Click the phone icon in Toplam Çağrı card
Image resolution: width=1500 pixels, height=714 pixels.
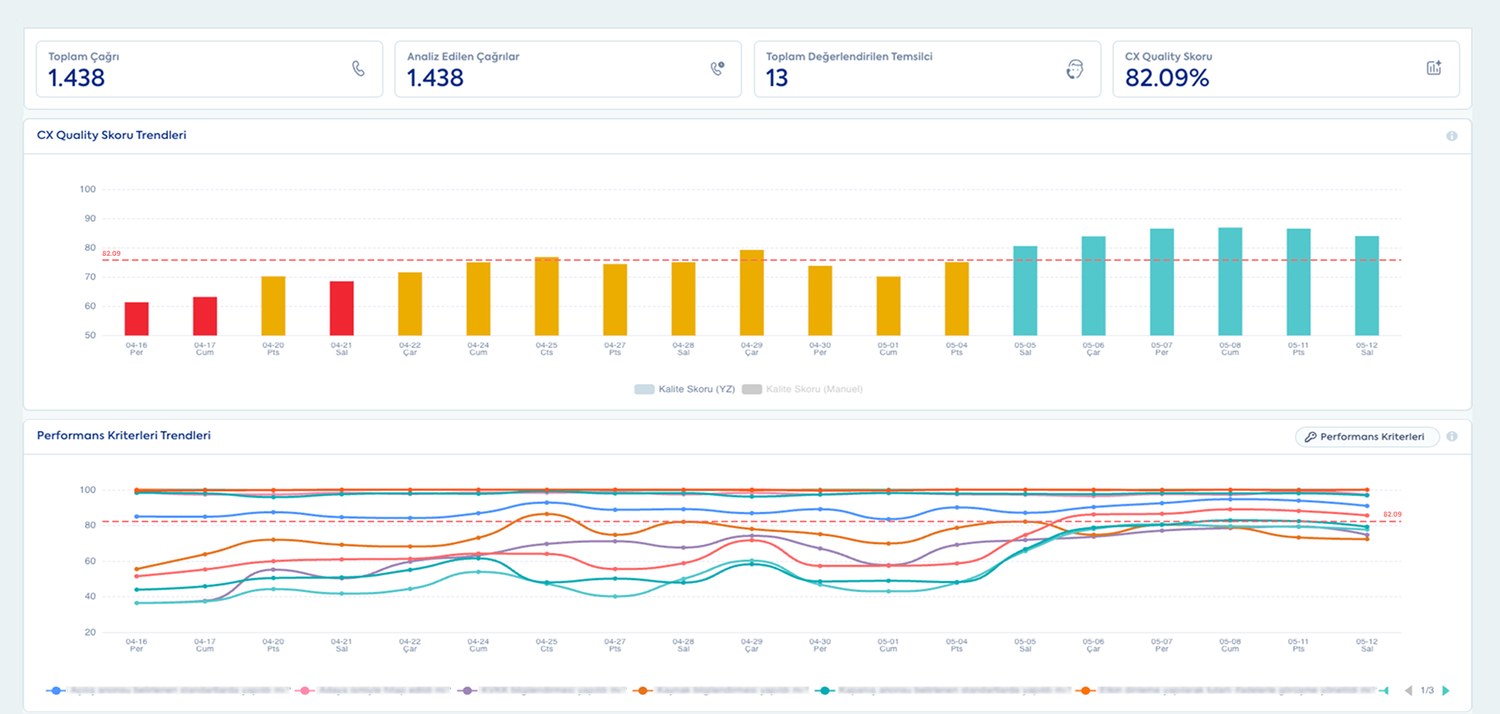point(359,68)
